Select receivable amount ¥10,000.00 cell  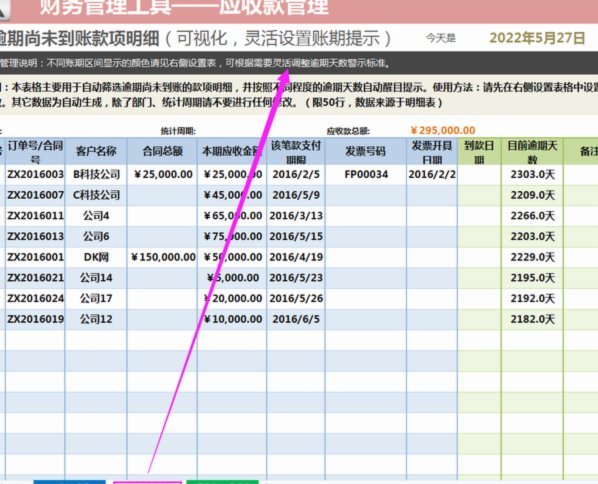(232, 319)
